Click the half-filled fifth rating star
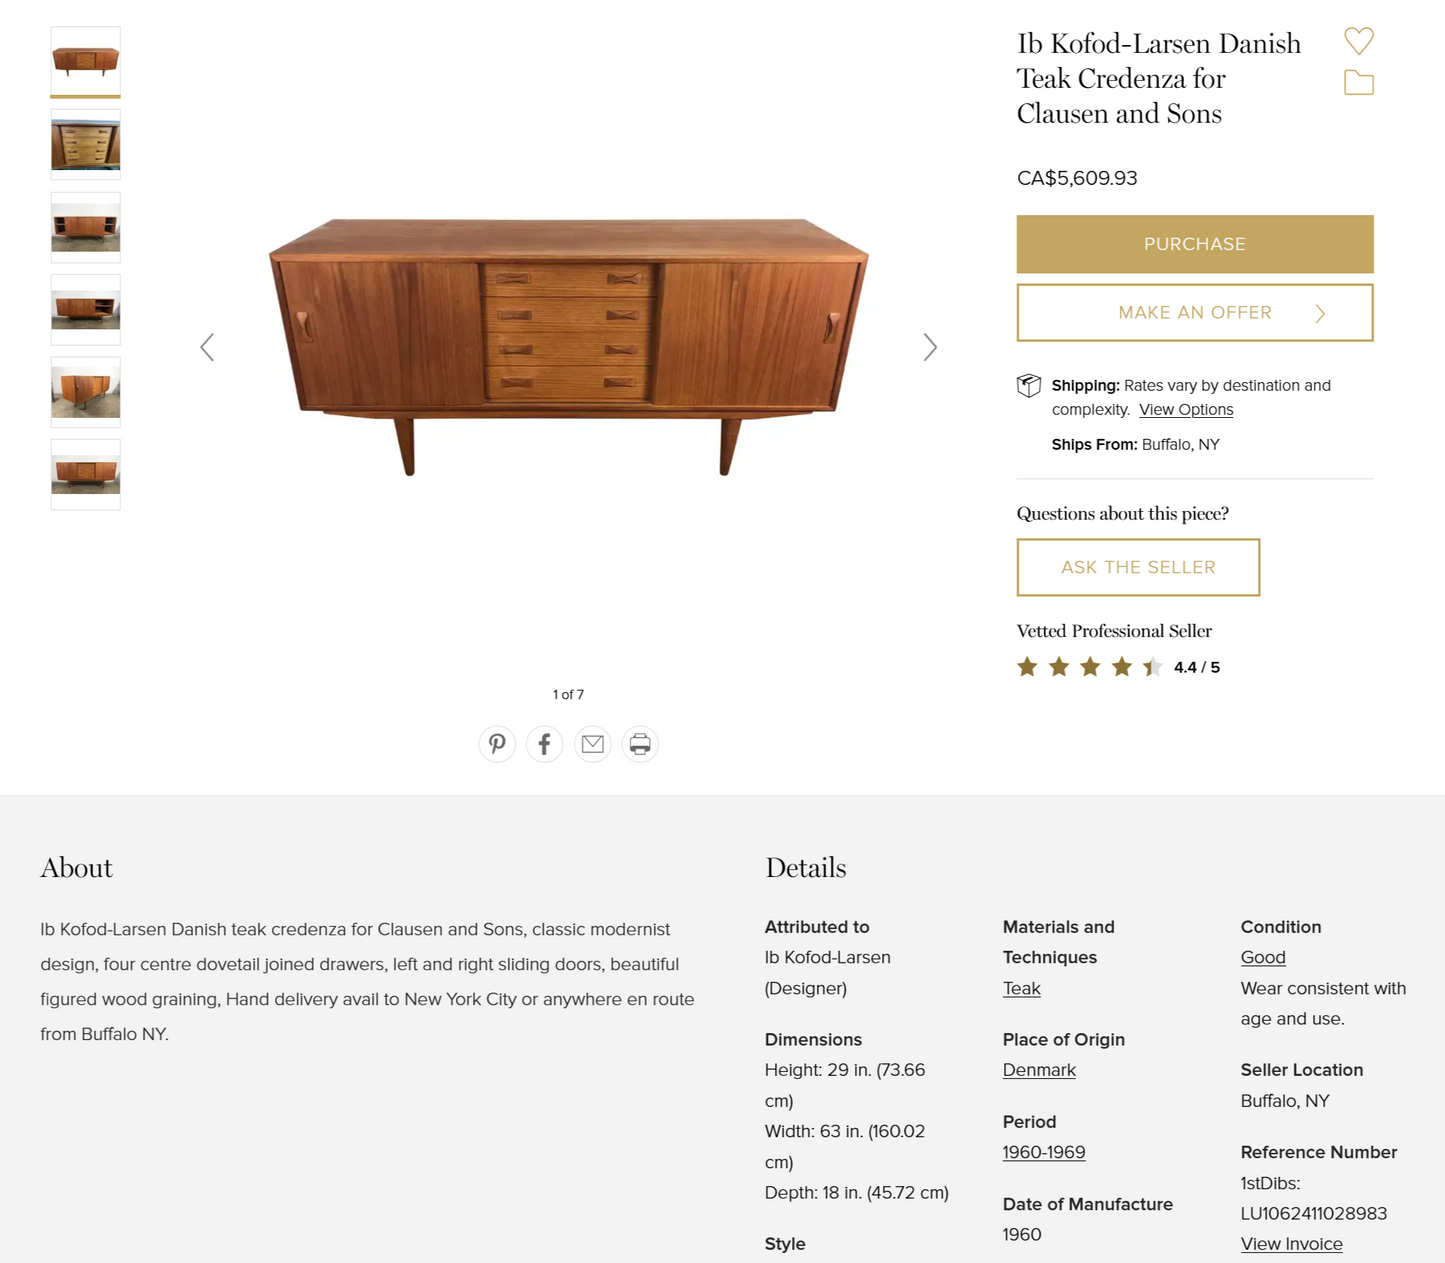The height and width of the screenshot is (1263, 1445). click(1151, 666)
